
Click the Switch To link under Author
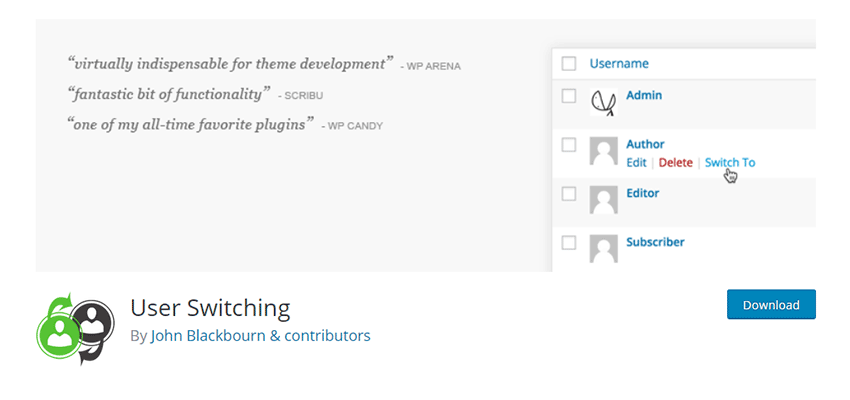pos(730,162)
